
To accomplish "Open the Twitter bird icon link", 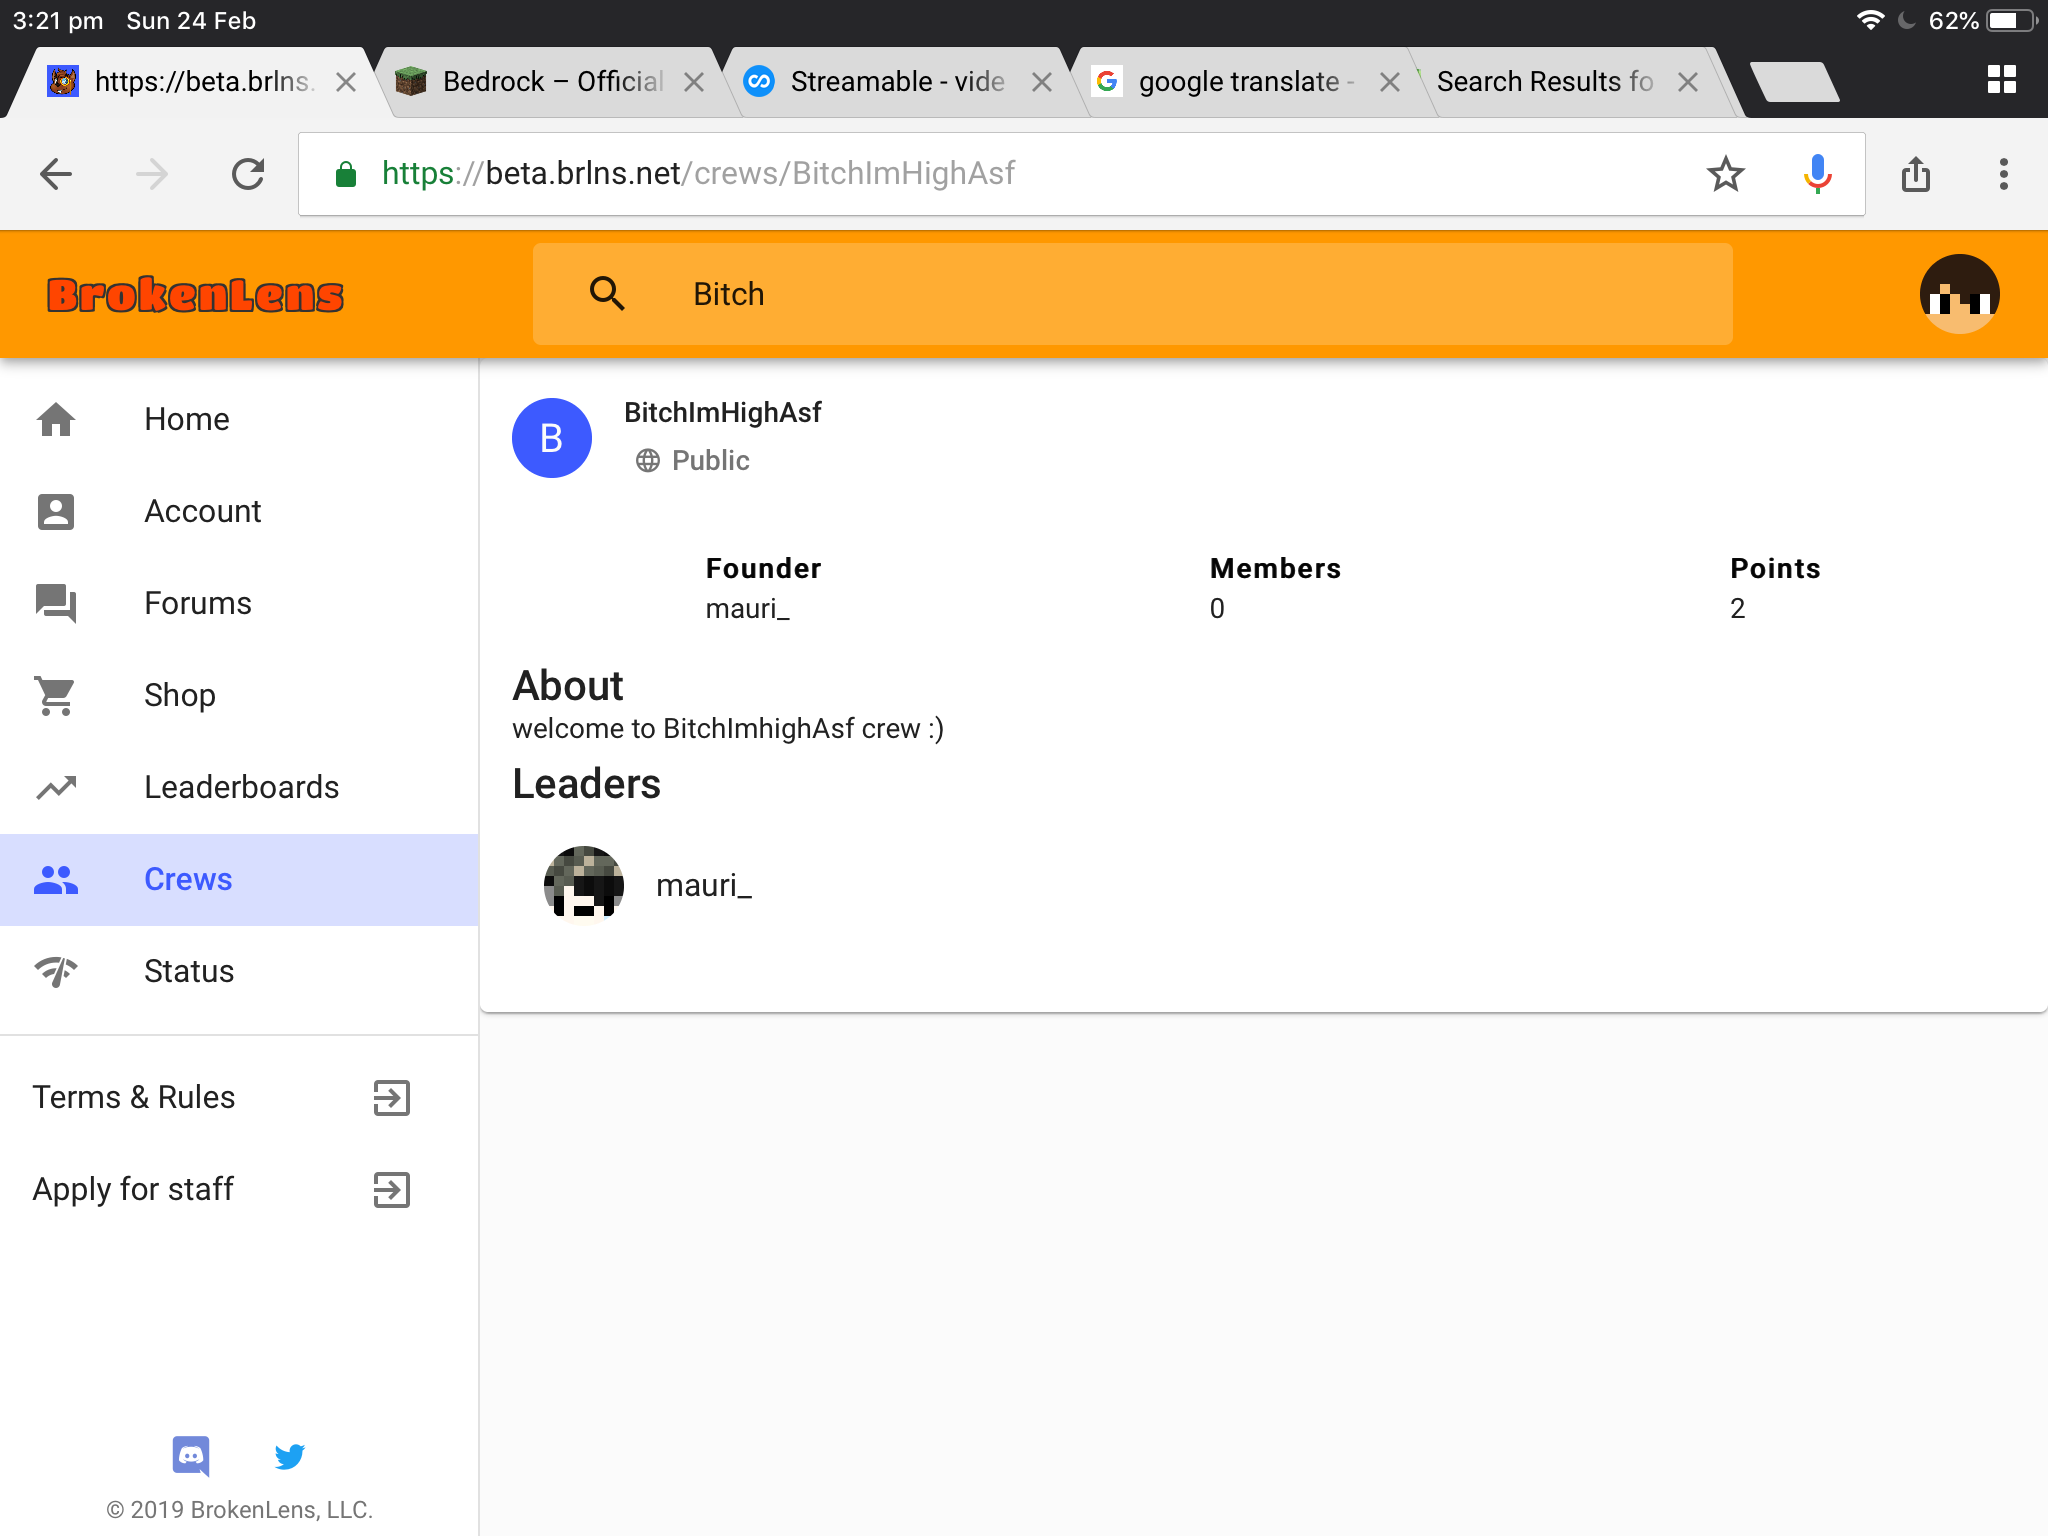I will (x=289, y=1456).
